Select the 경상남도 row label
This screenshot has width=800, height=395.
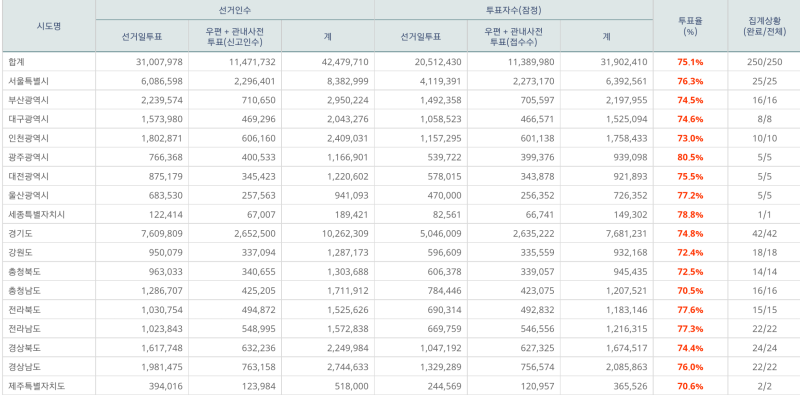pyautogui.click(x=24, y=367)
